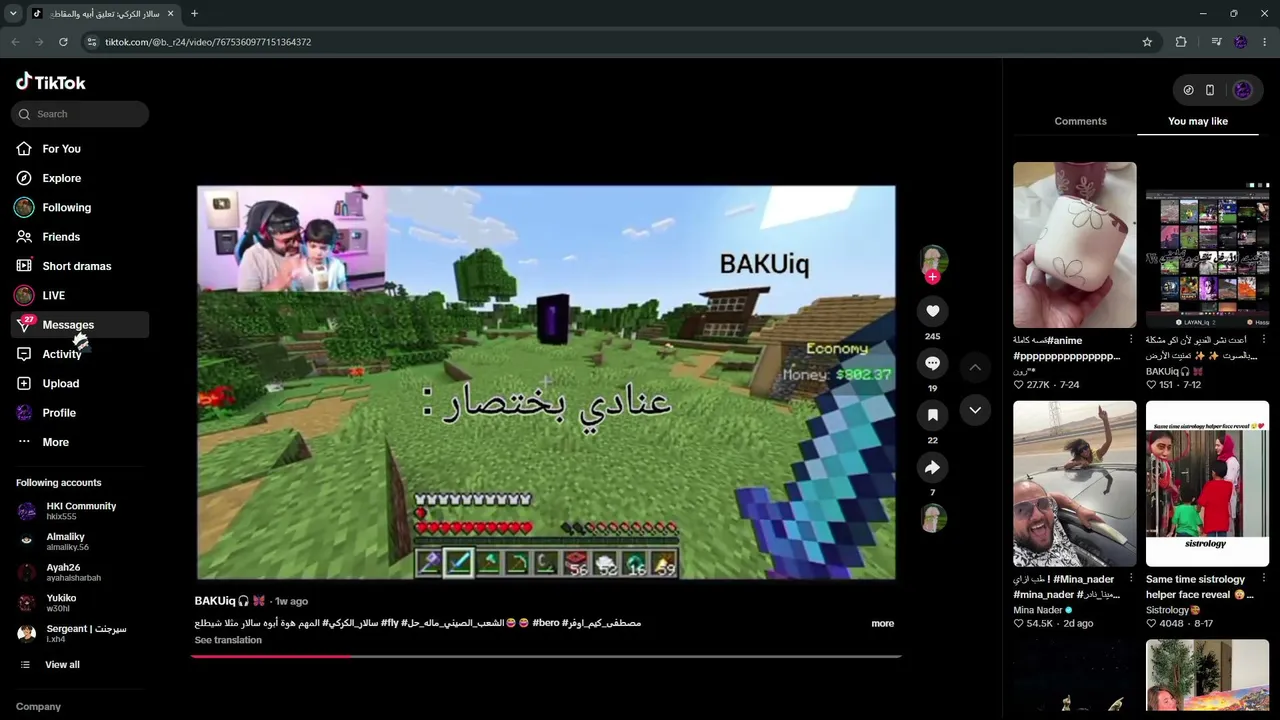The width and height of the screenshot is (1280, 720).
Task: Click the phone app icon at top right
Action: [1210, 90]
